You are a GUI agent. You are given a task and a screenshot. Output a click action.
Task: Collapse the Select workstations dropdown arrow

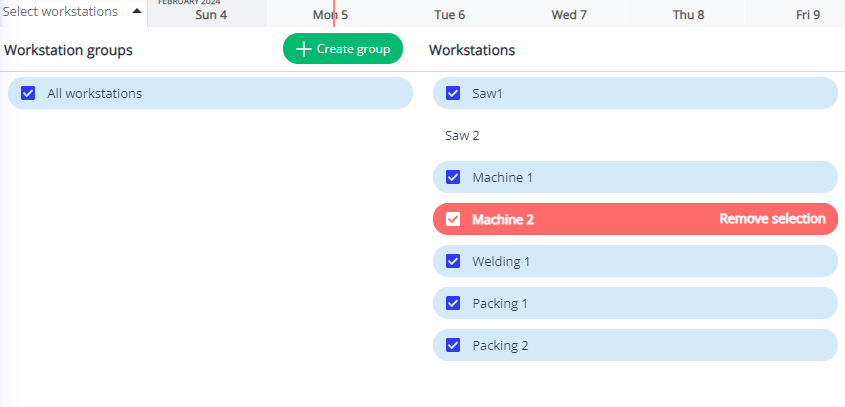point(137,12)
